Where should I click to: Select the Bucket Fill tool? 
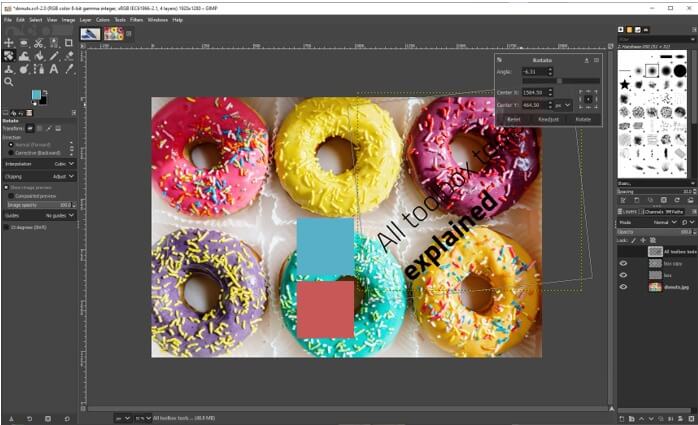[39, 56]
